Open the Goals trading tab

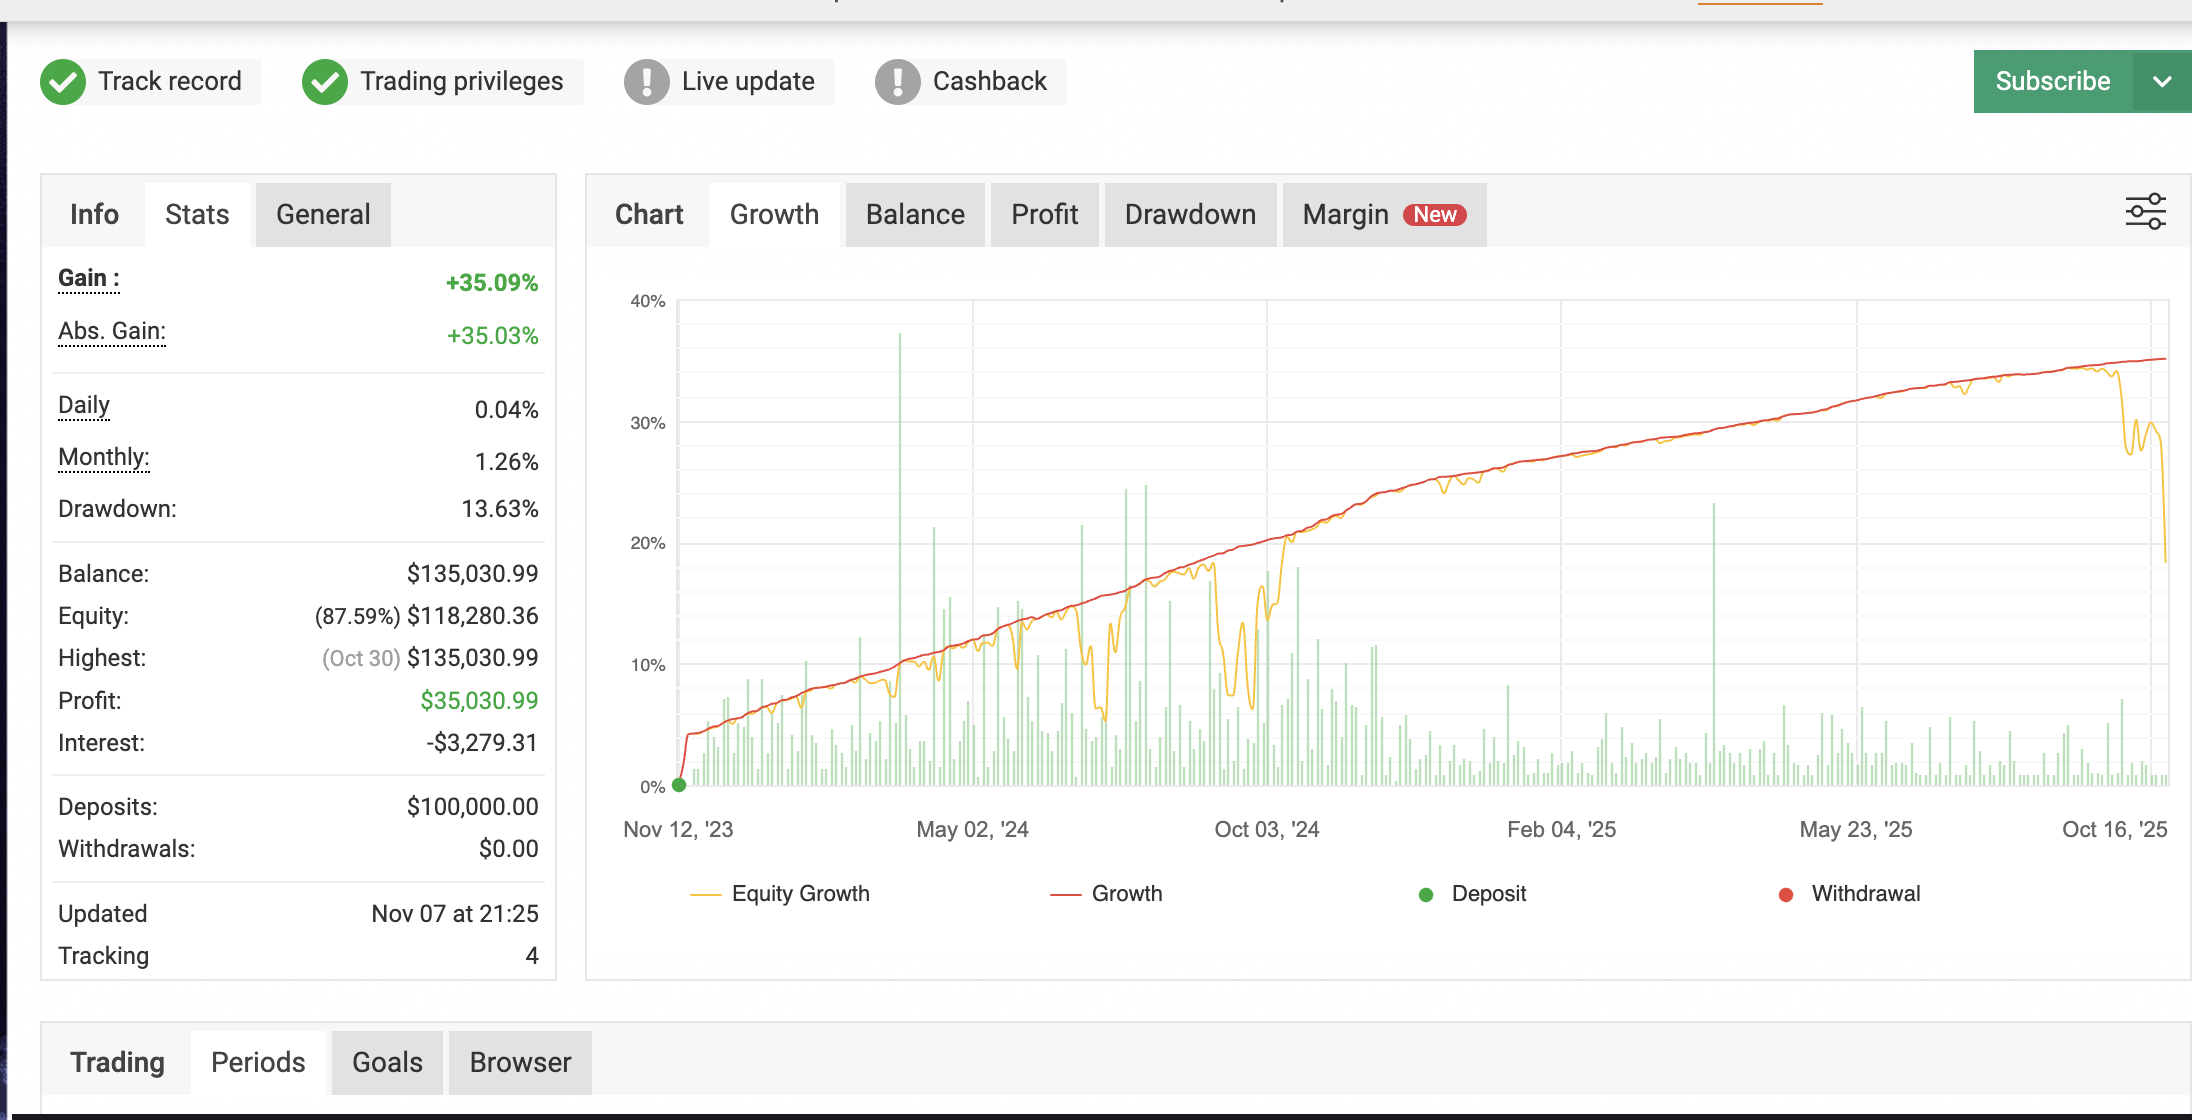(387, 1062)
